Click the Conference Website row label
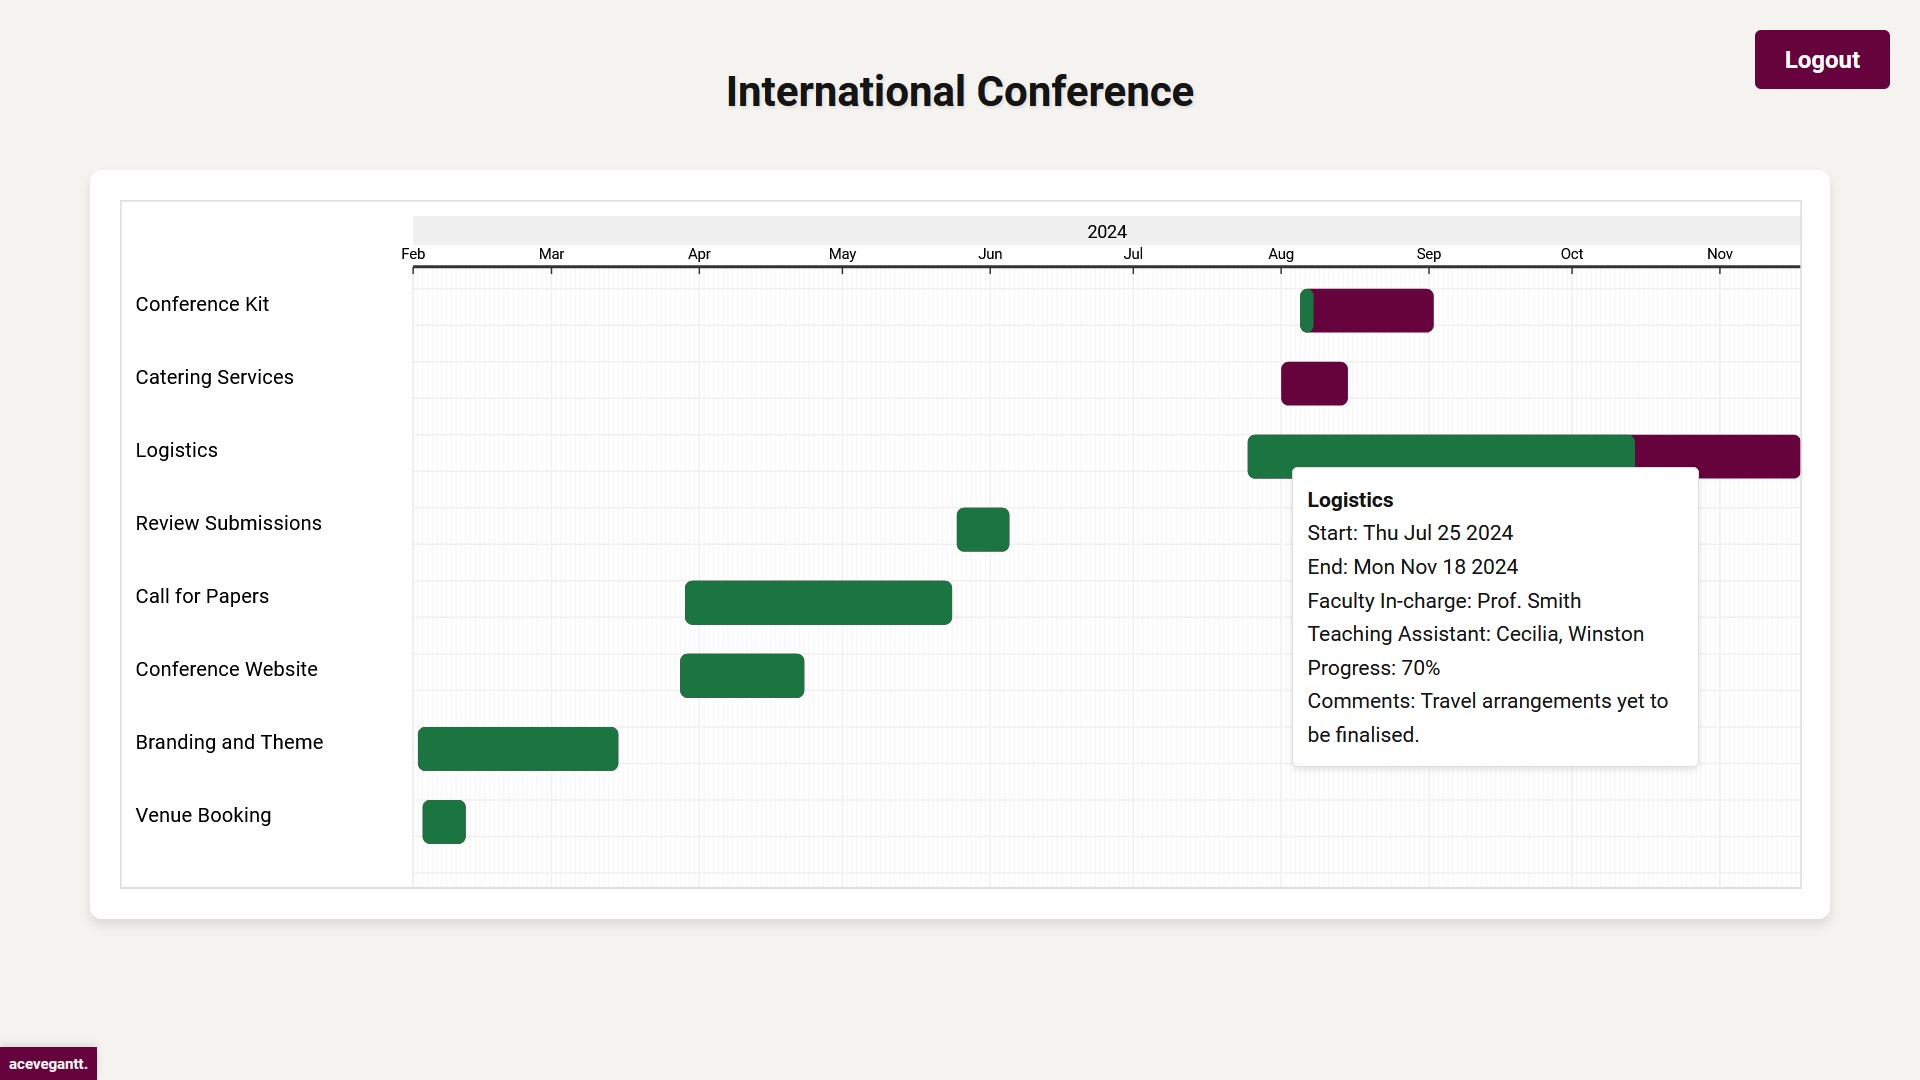 [226, 669]
